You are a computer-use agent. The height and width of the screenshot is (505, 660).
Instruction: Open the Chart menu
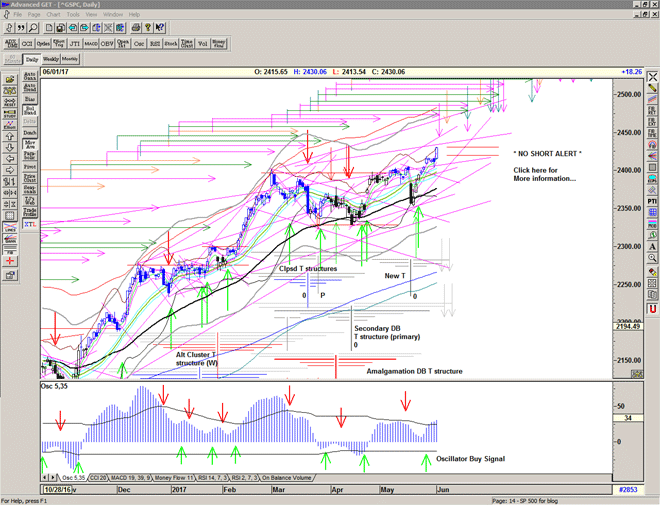[x=53, y=15]
